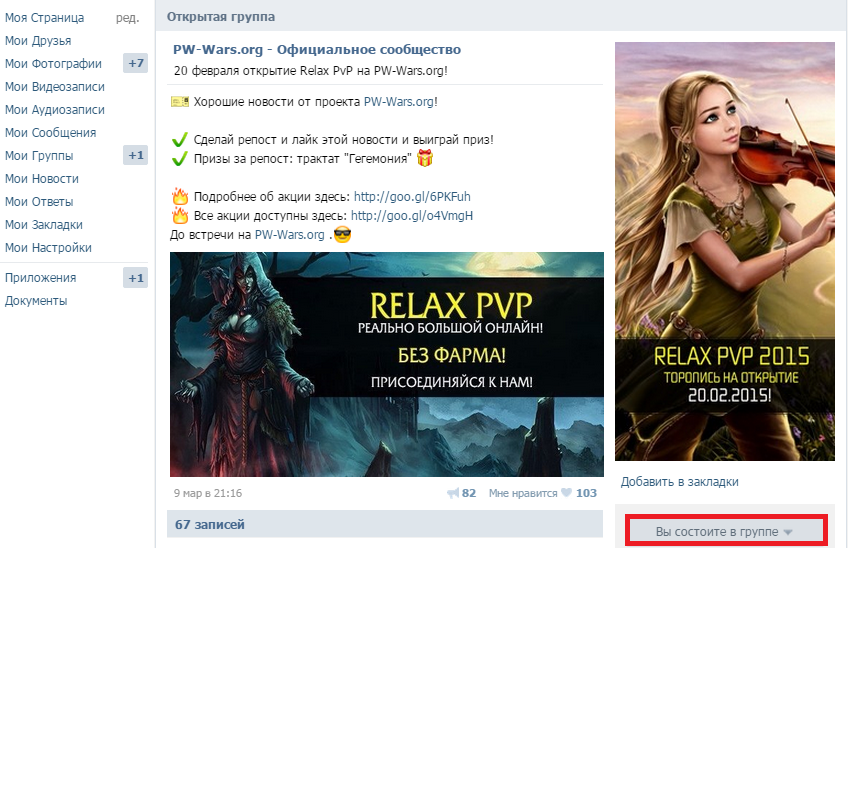Screen dimensions: 851x800
Task: Open the RELAX PVP post banner image
Action: (386, 364)
